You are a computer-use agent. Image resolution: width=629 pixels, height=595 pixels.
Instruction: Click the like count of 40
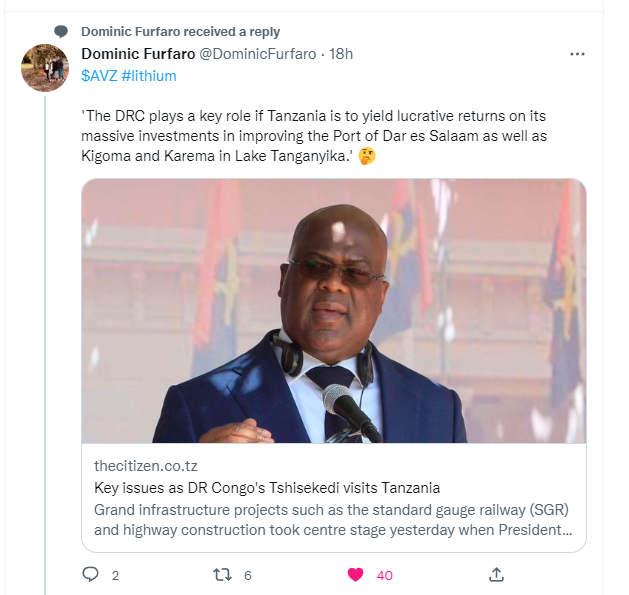pos(384,575)
